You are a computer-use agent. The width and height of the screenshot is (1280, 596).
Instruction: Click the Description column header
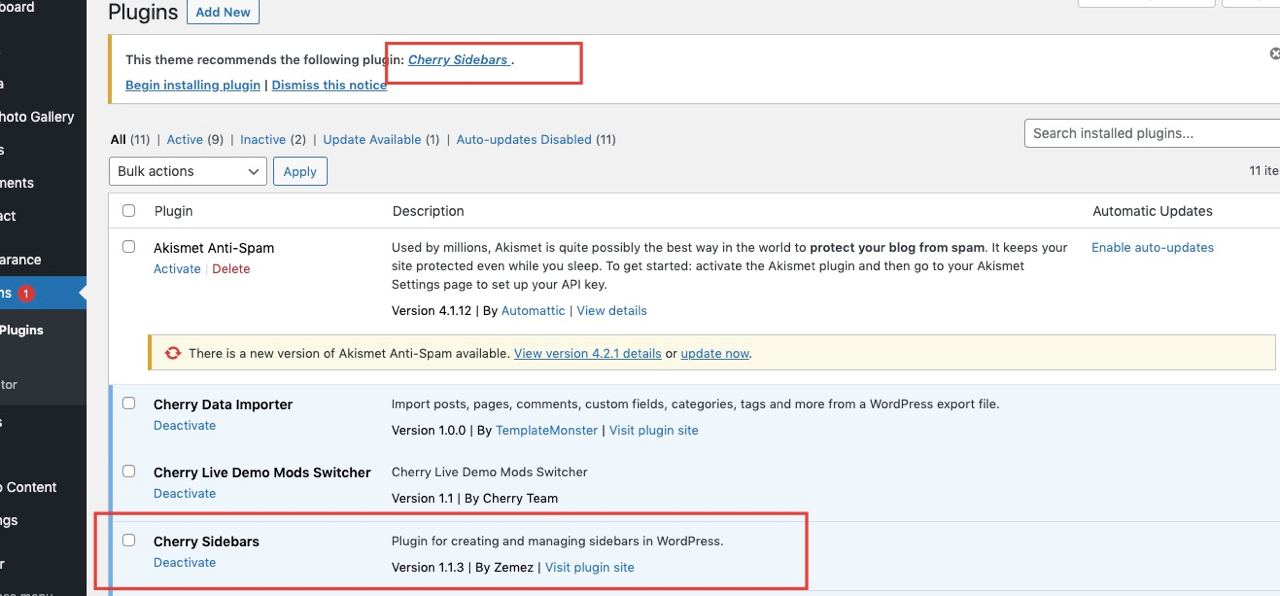(x=428, y=211)
